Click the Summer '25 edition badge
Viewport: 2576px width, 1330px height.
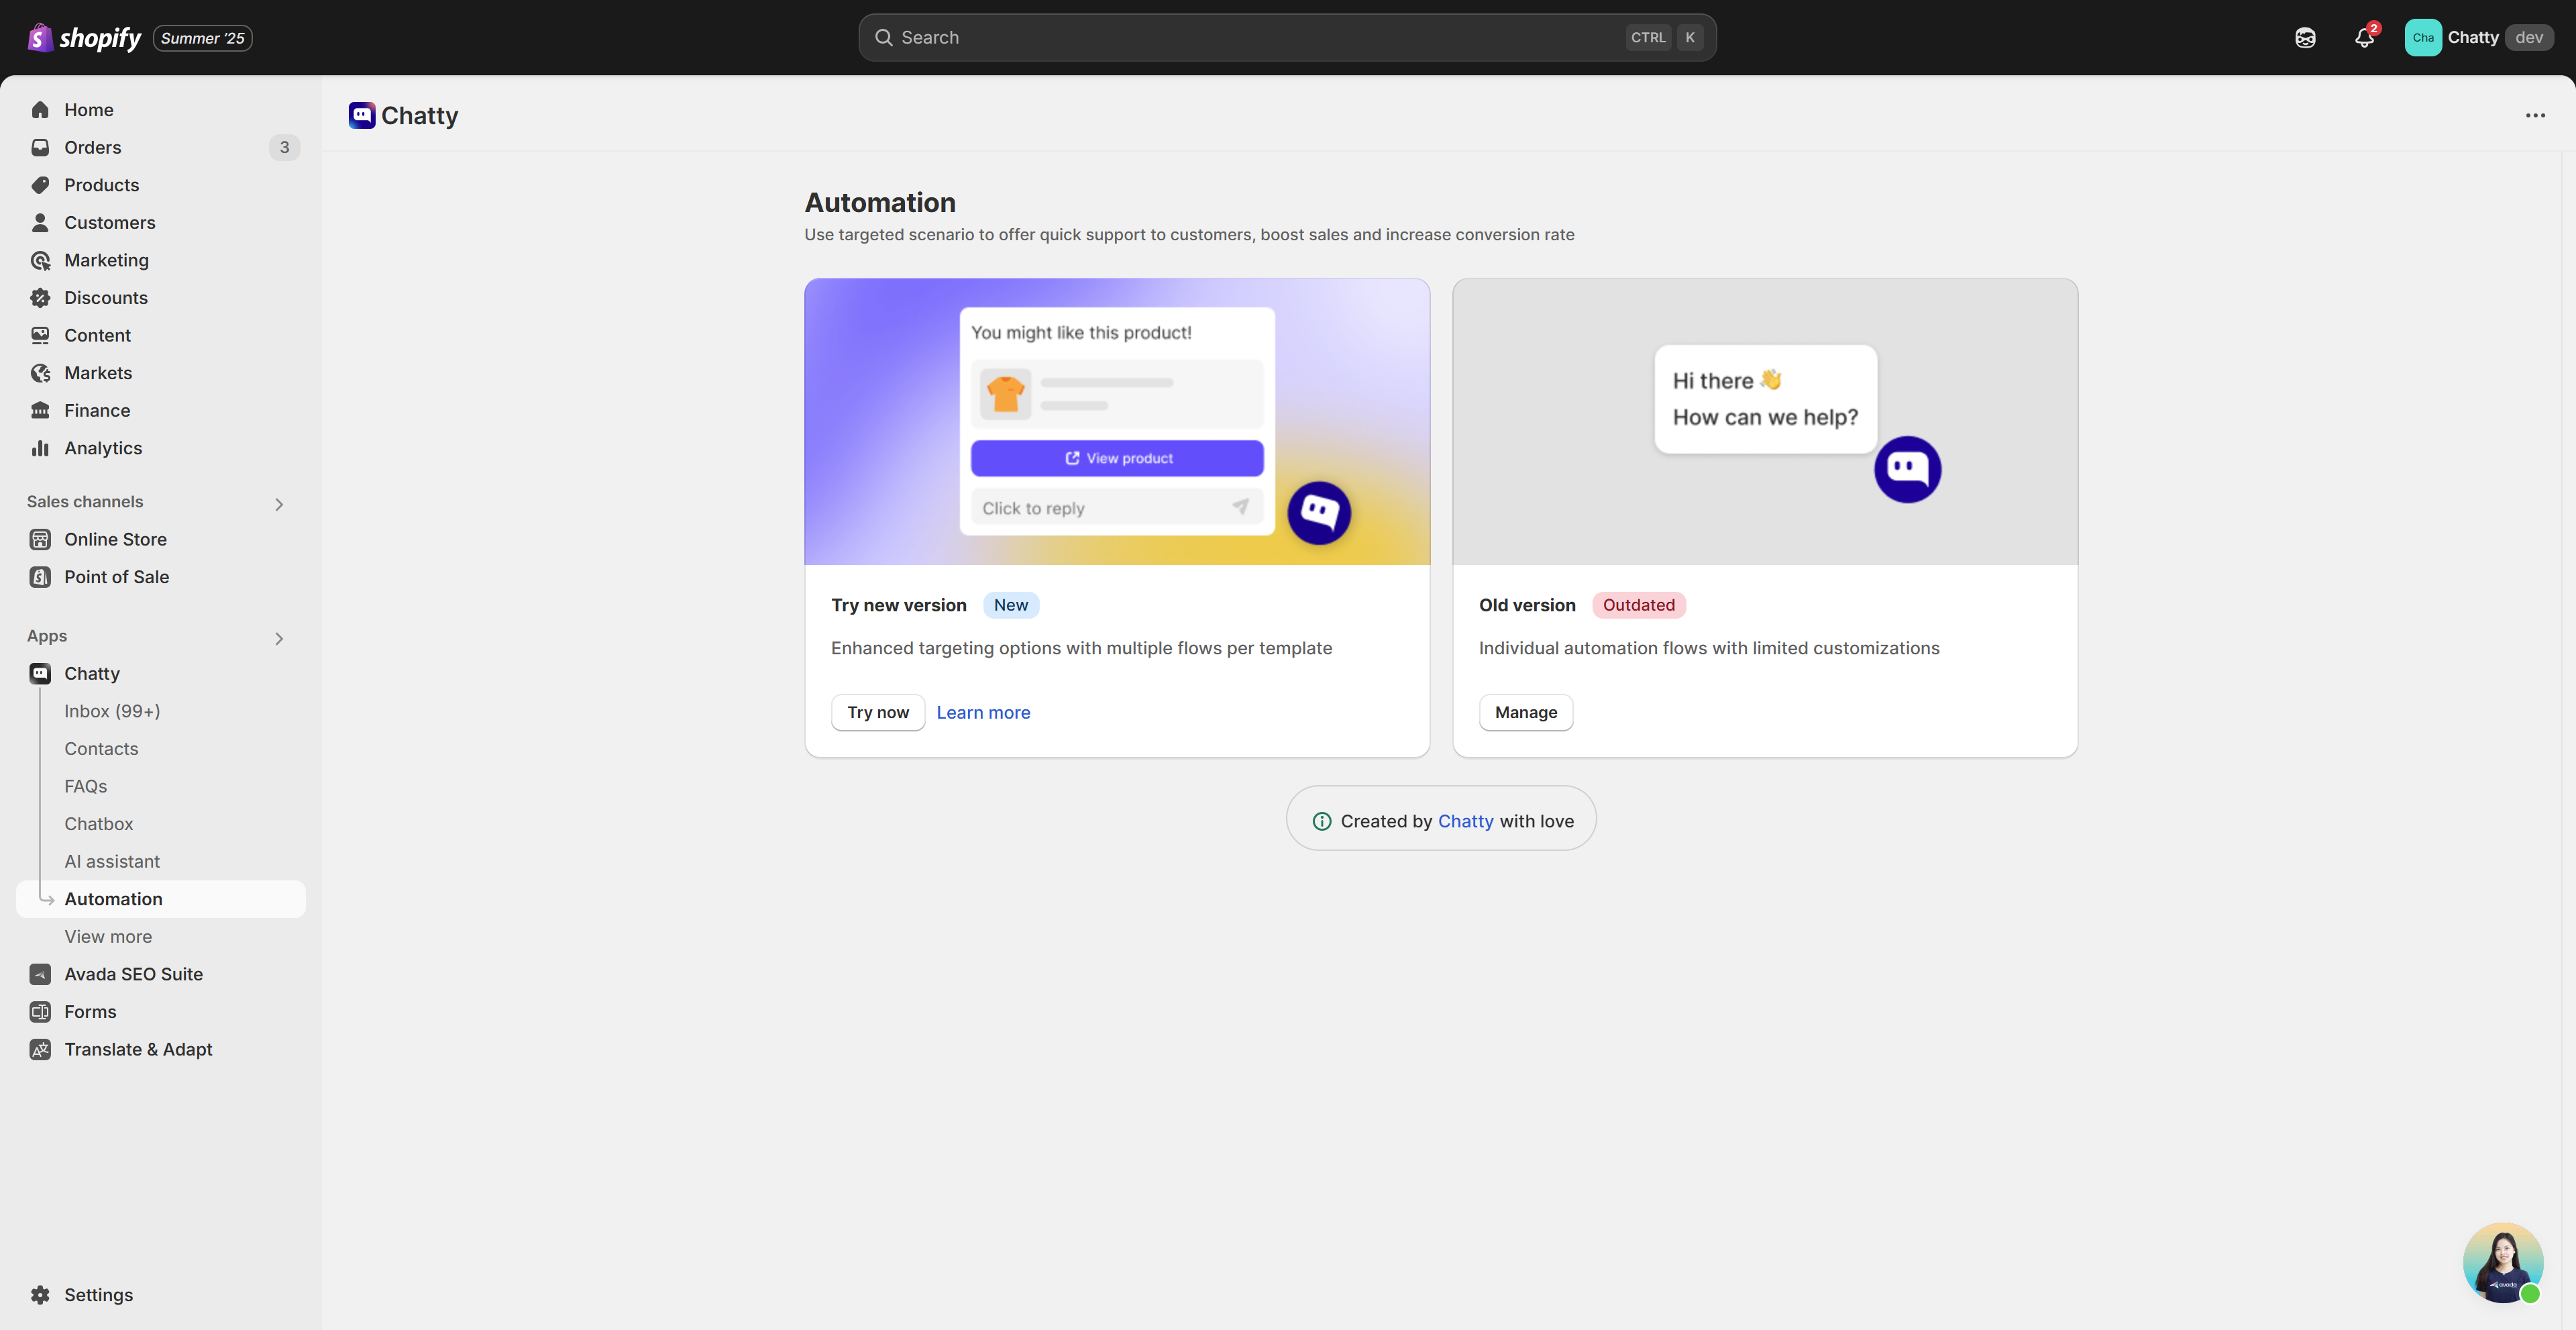point(202,38)
